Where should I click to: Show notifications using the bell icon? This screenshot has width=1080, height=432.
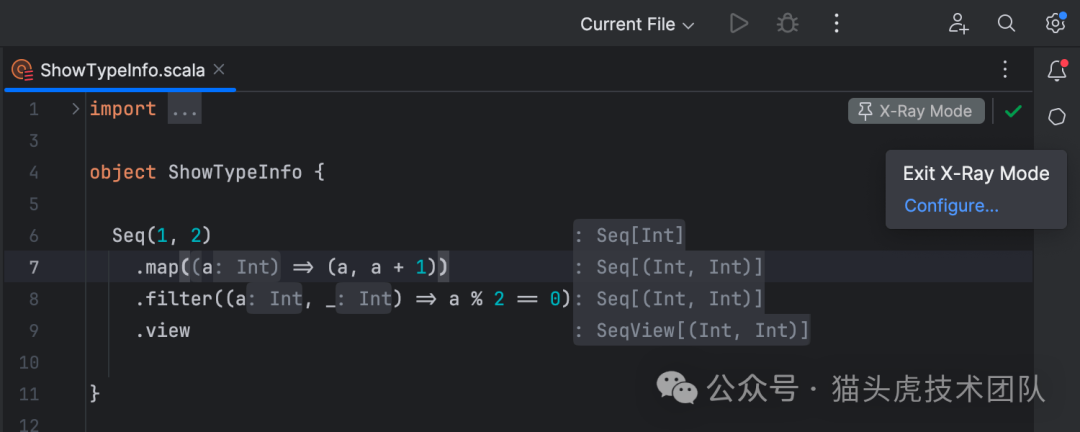point(1057,70)
